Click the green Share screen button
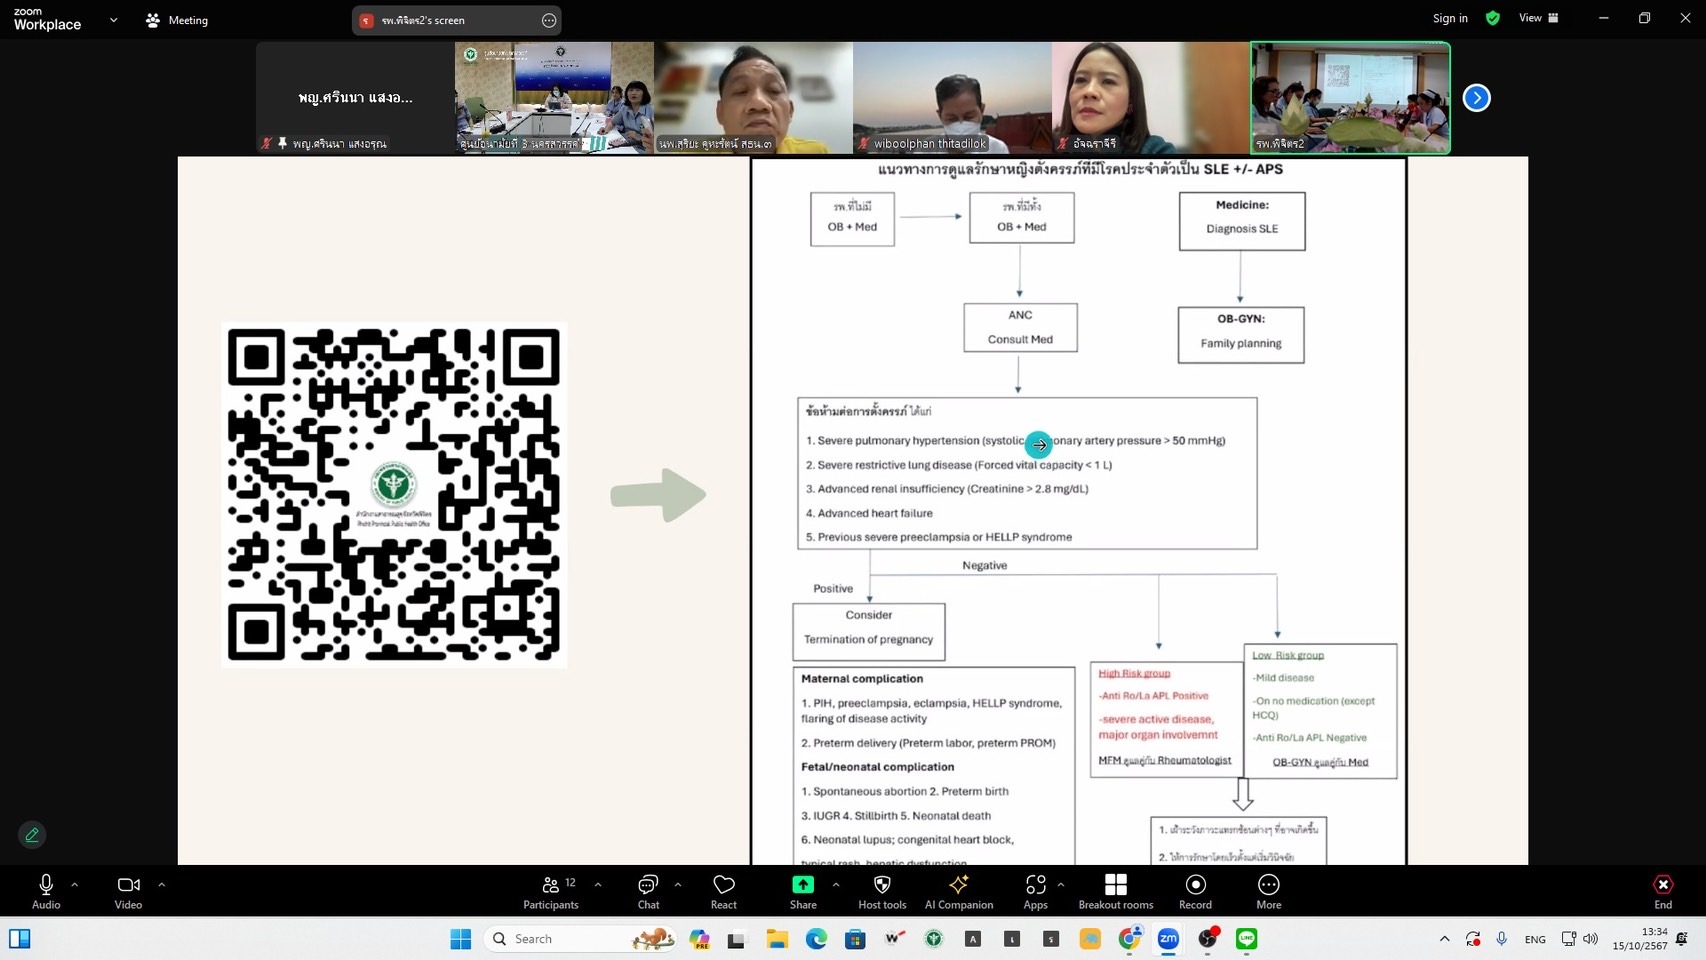1706x960 pixels. tap(803, 891)
